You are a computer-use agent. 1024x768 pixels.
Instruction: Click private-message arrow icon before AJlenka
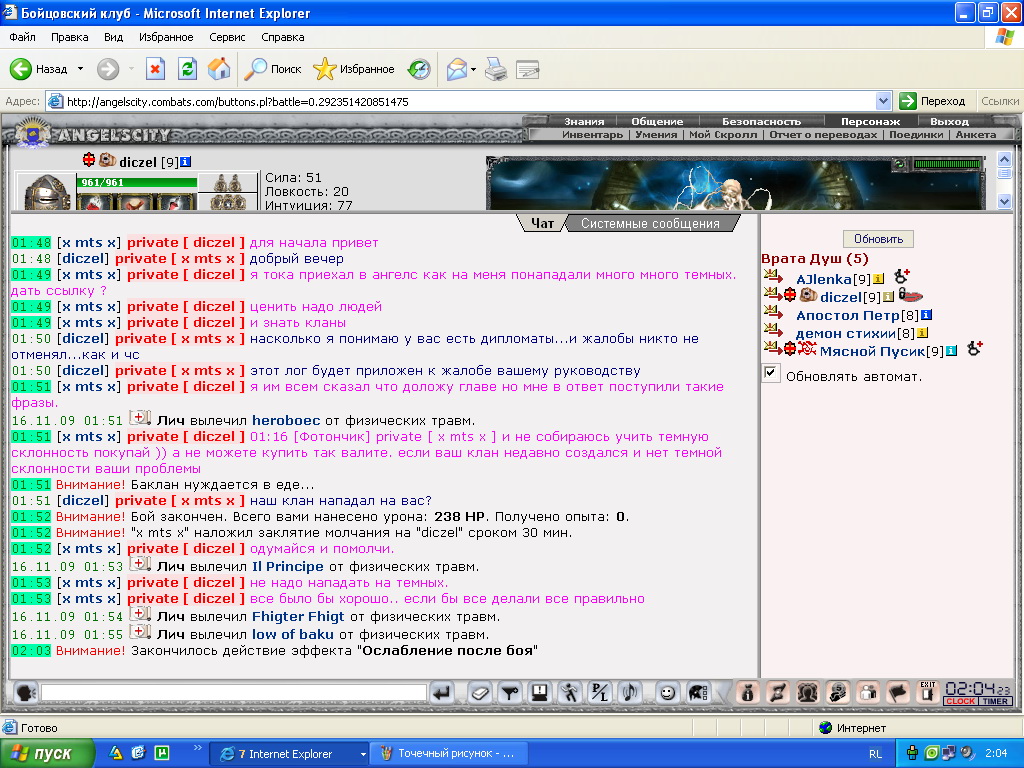pyautogui.click(x=773, y=276)
